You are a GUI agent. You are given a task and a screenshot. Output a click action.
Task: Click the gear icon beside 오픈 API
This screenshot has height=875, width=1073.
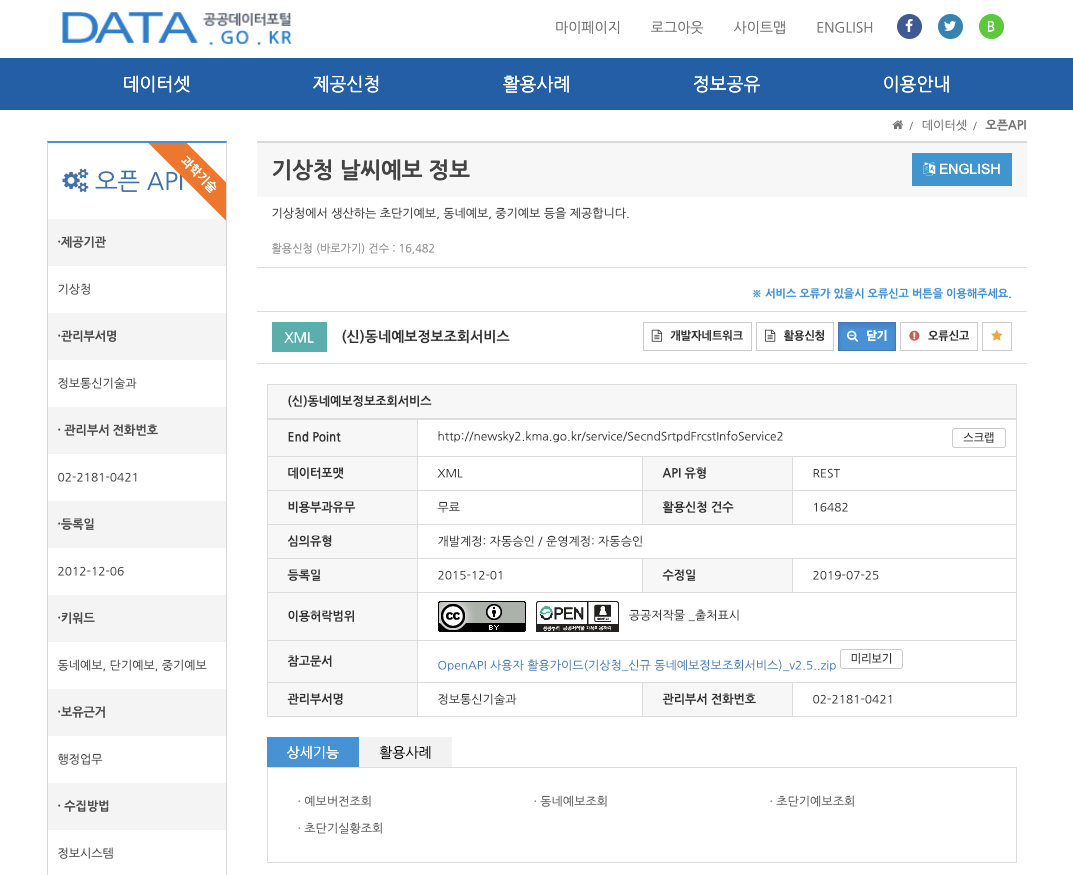[75, 181]
